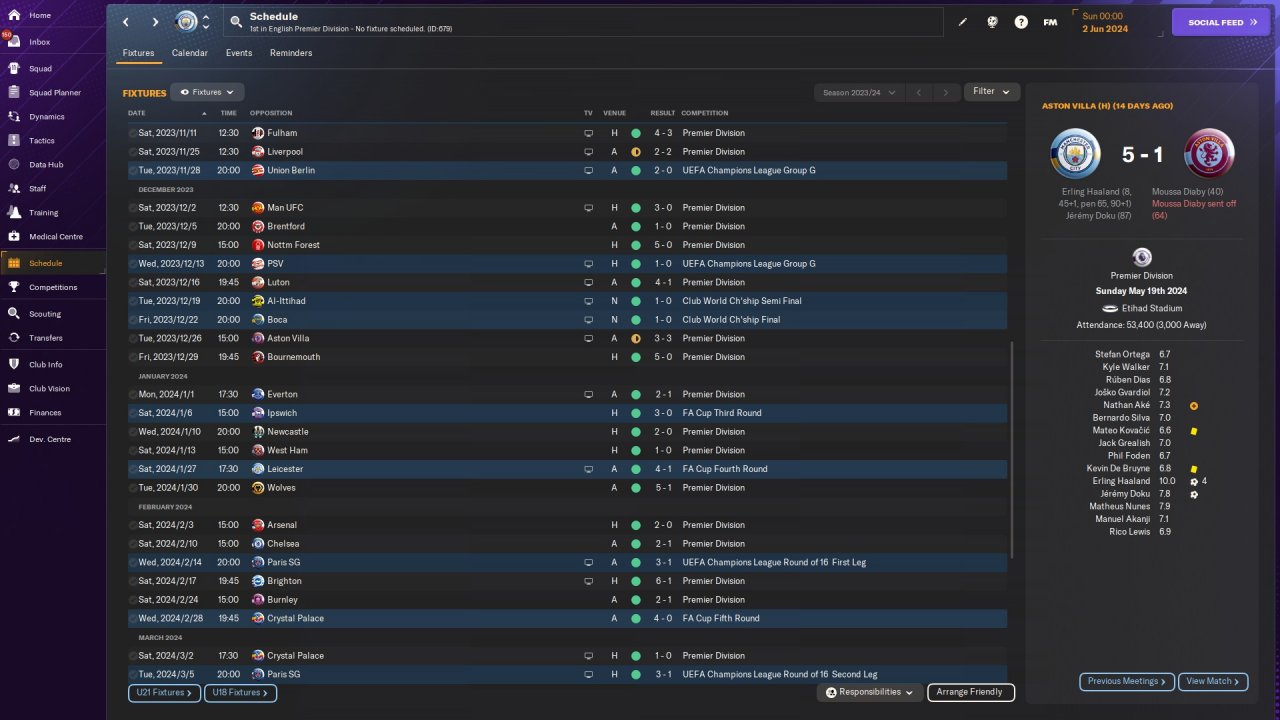Switch to the Reminders tab
Screen dimensions: 1280x720
pyautogui.click(x=291, y=53)
